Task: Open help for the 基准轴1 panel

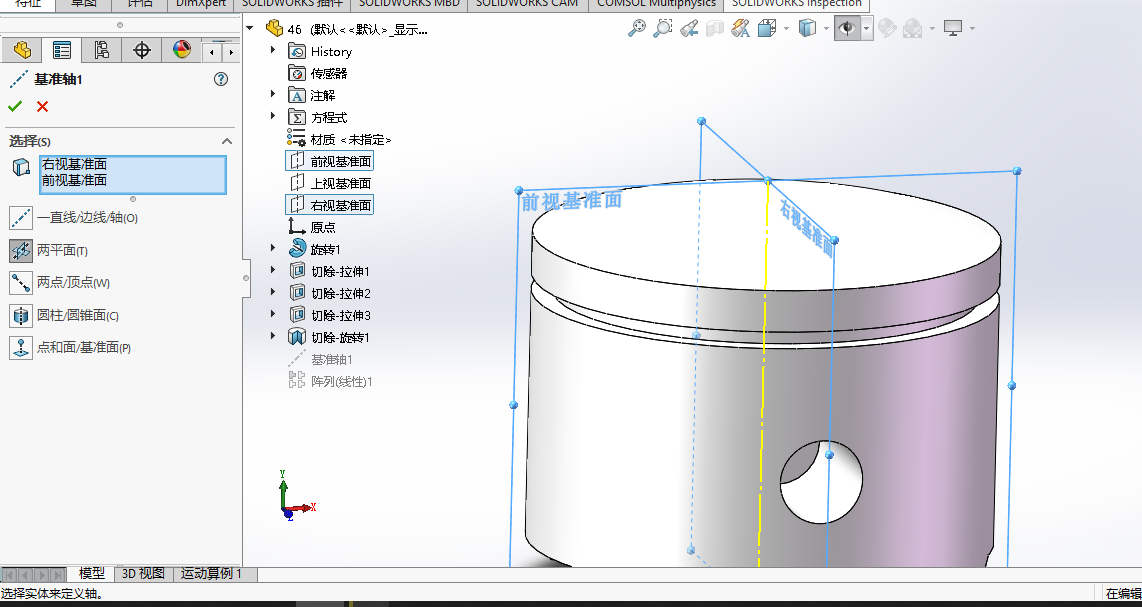Action: click(221, 79)
